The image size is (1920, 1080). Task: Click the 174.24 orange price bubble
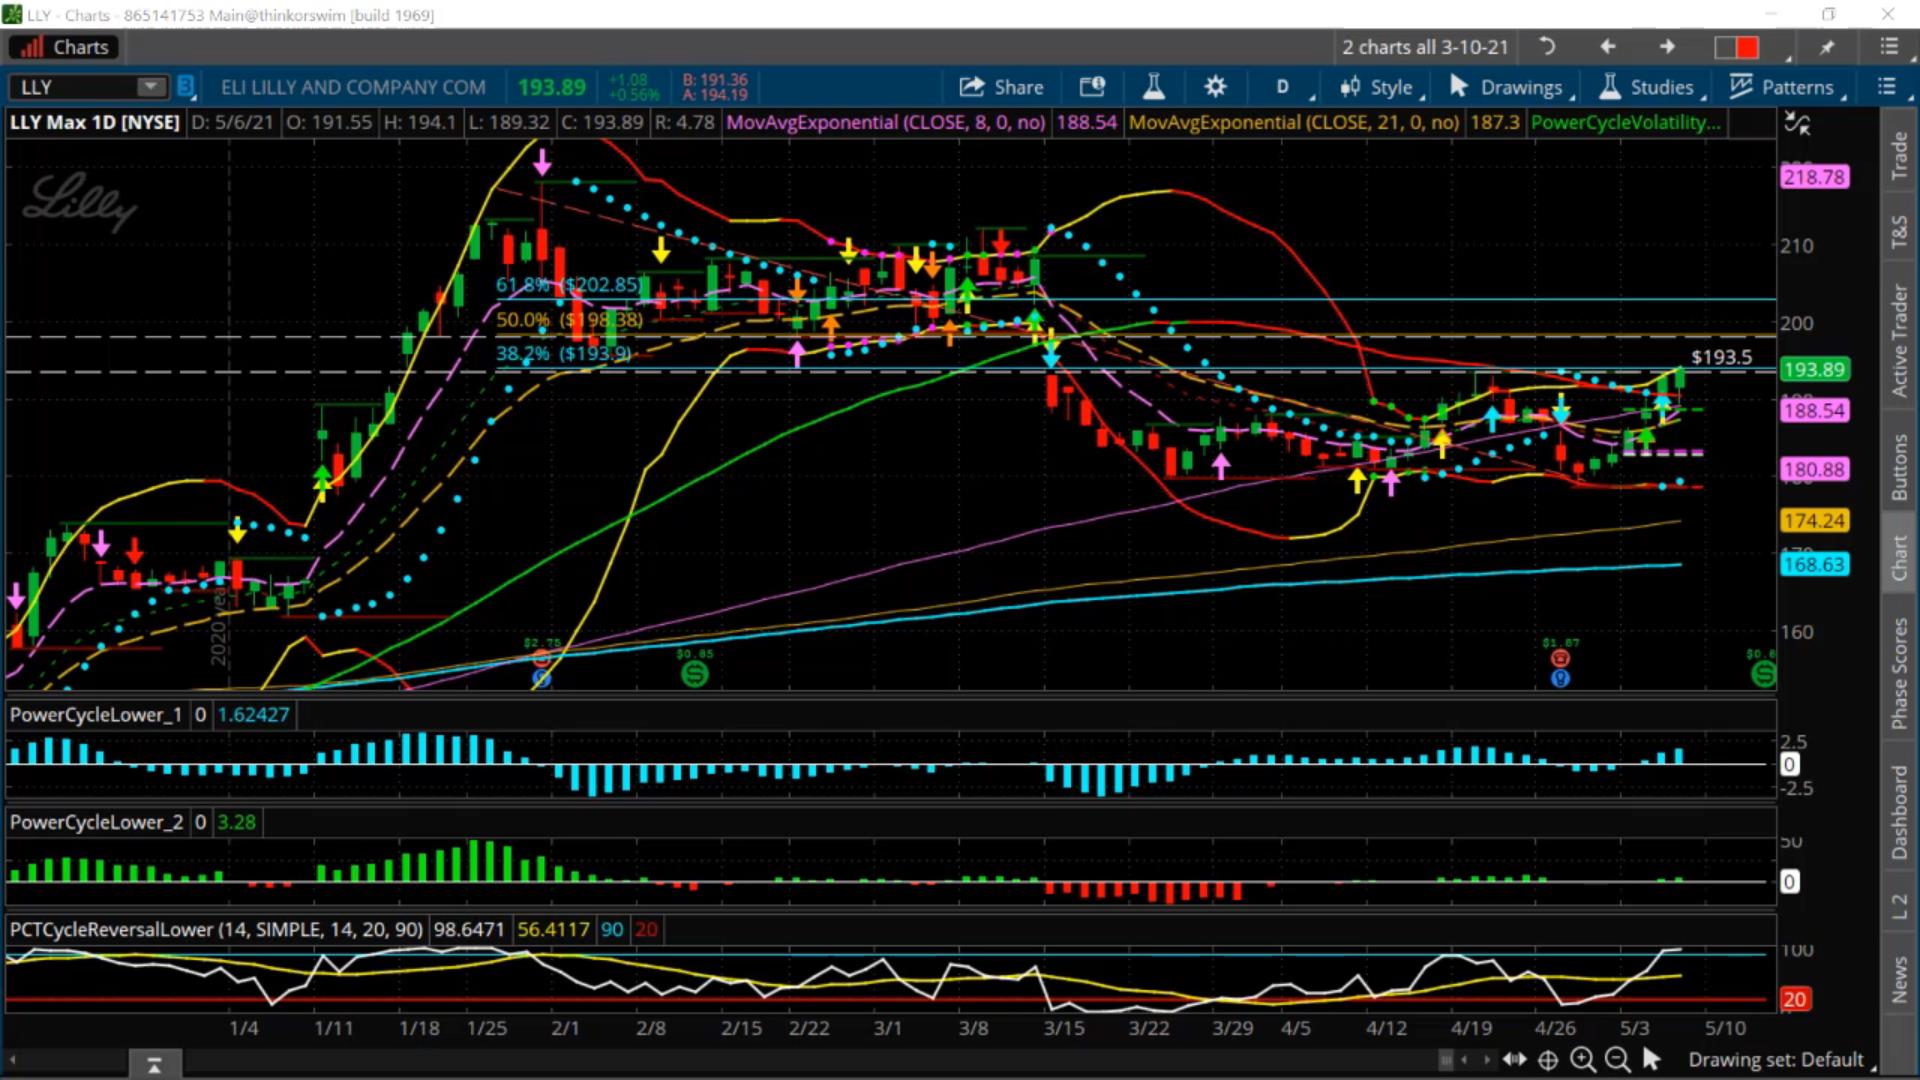[1814, 520]
